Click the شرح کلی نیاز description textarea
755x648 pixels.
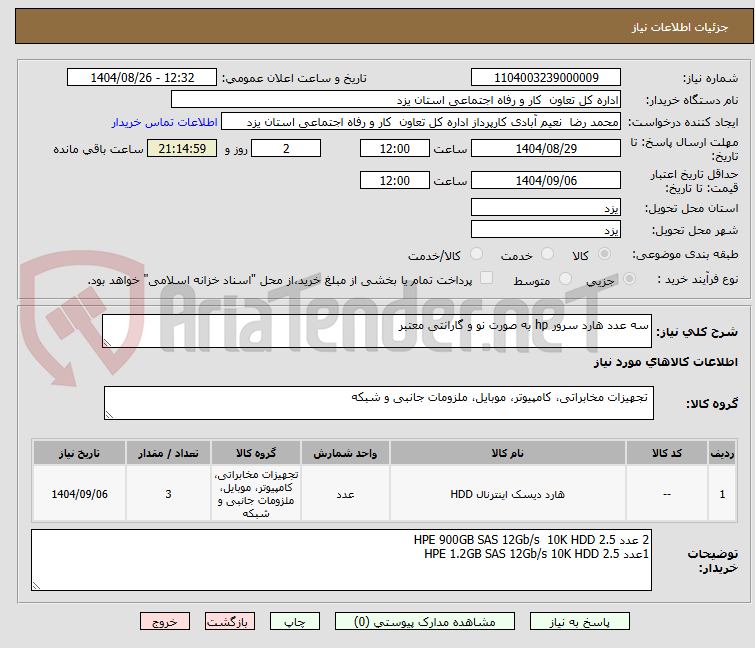coord(377,331)
